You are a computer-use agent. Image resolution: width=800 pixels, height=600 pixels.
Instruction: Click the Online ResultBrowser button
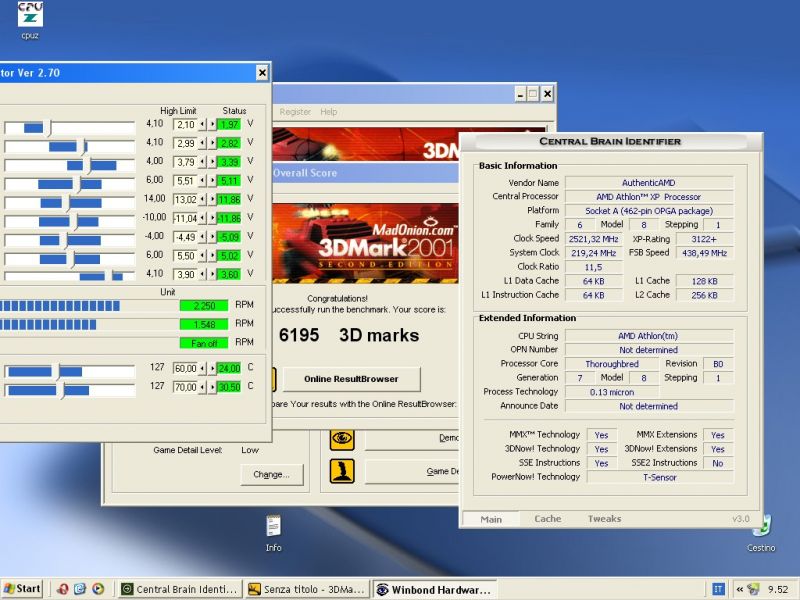tap(351, 379)
